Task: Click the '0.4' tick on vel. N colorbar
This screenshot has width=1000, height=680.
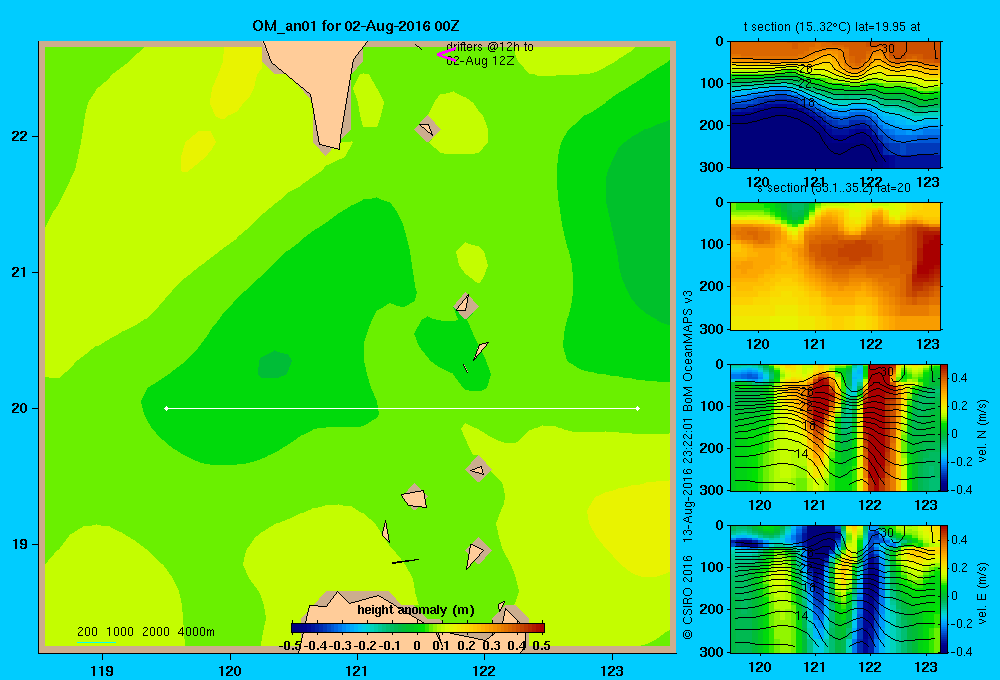Action: pyautogui.click(x=959, y=378)
